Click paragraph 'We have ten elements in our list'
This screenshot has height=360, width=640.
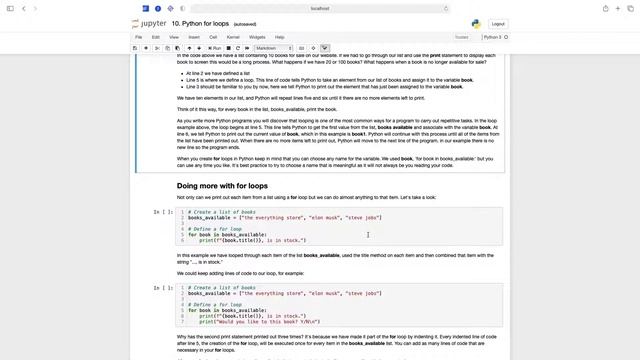click(x=301, y=98)
